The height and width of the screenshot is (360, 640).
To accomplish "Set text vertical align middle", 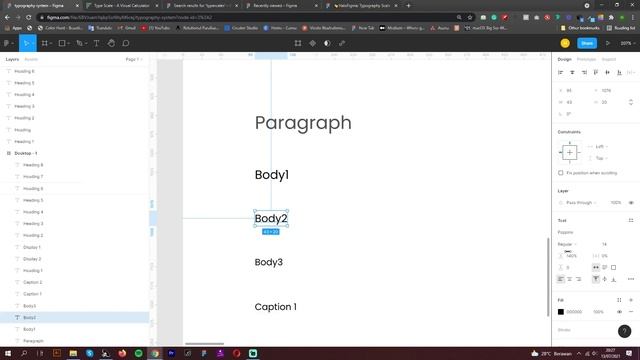I will click(x=604, y=279).
